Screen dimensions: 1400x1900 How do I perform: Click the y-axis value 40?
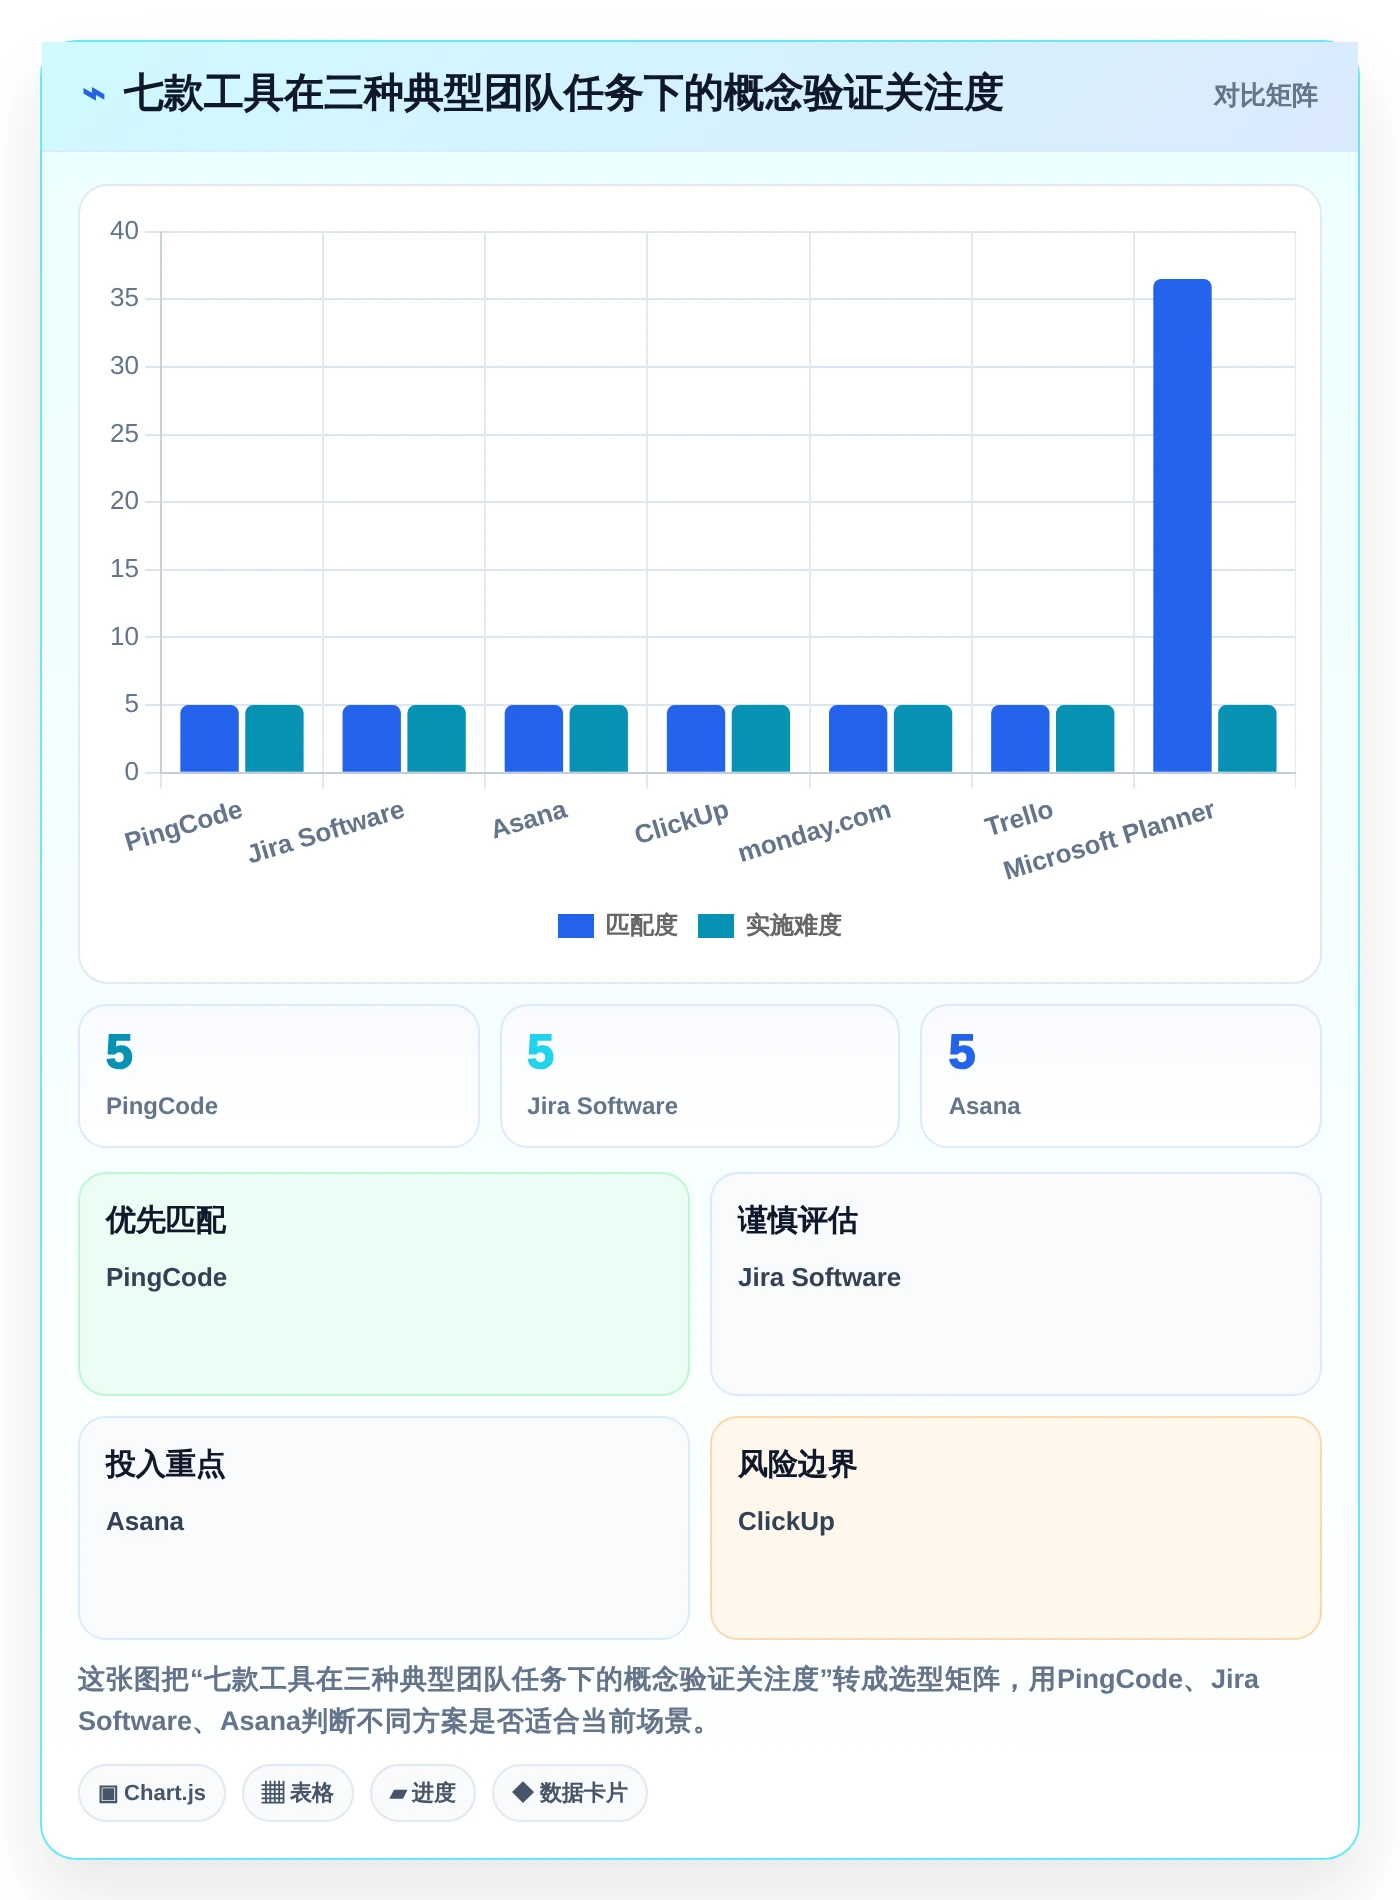coord(124,231)
